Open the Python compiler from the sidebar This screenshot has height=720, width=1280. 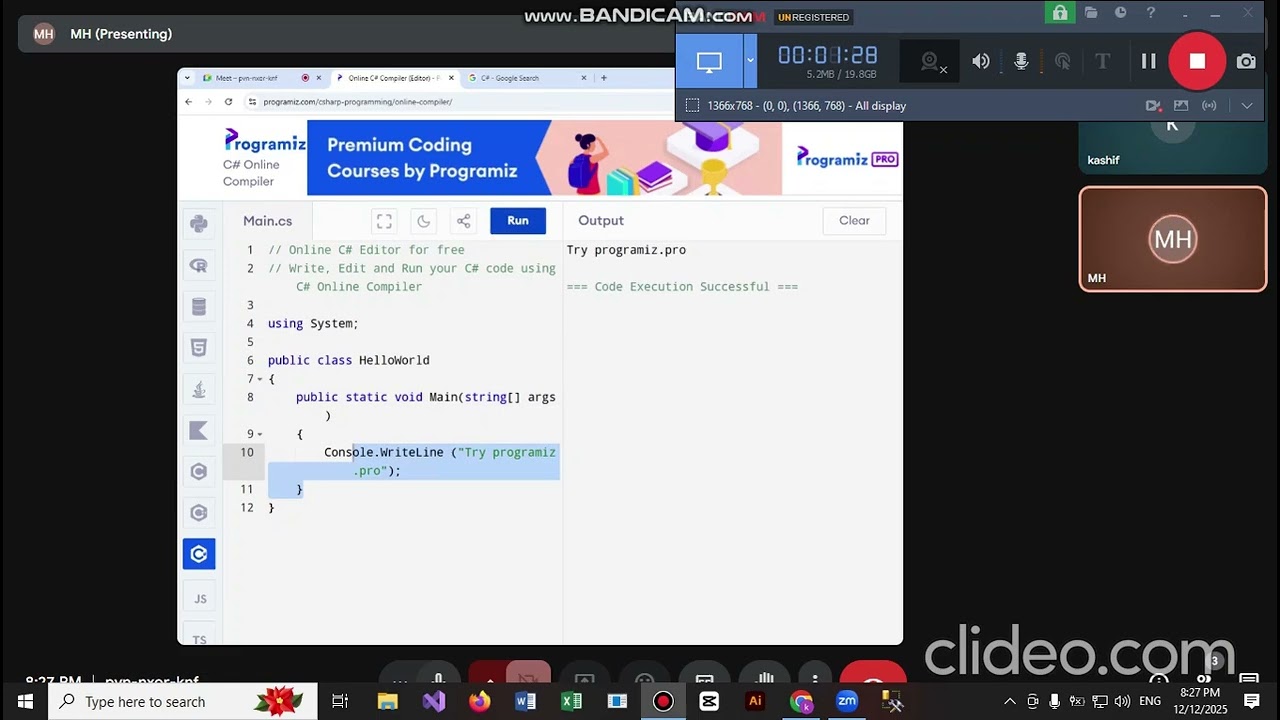point(199,224)
